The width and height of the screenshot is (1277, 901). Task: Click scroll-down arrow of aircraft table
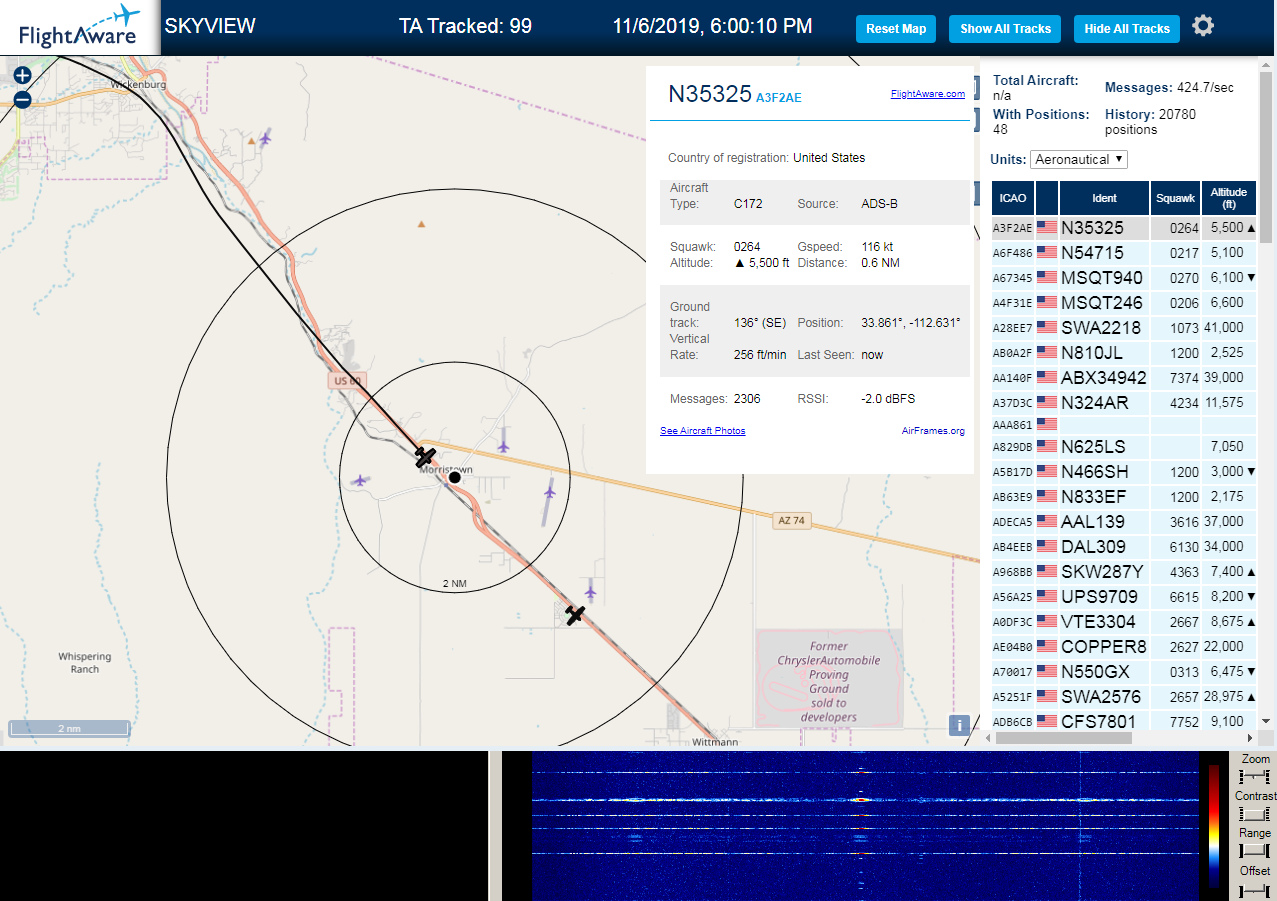[x=1265, y=720]
